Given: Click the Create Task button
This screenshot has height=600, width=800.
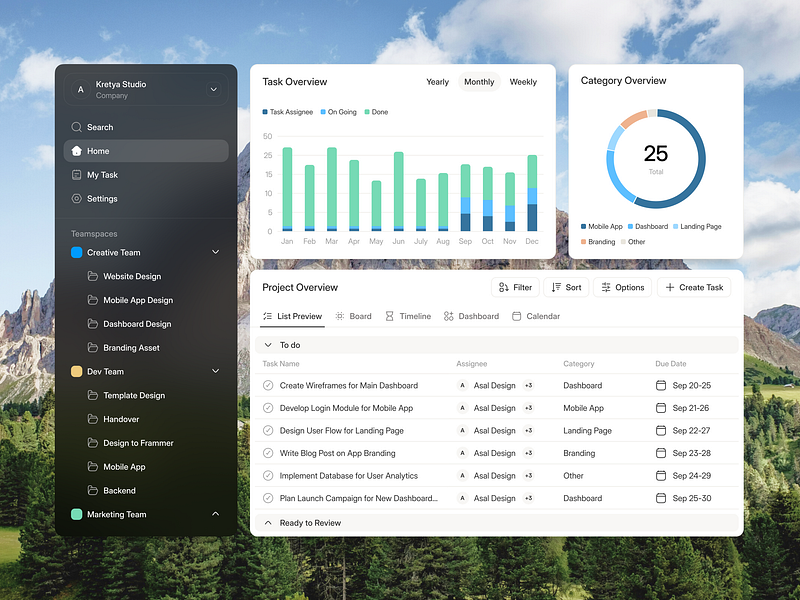Looking at the screenshot, I should tap(694, 287).
